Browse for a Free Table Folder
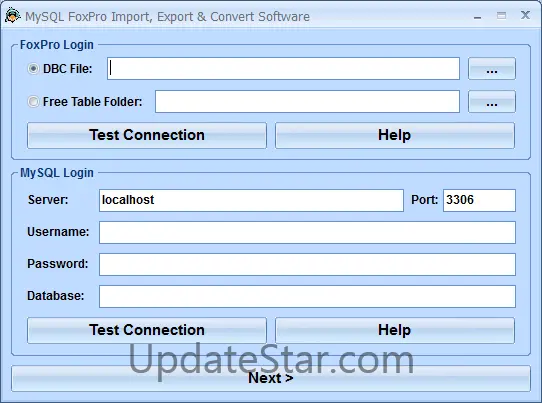The height and width of the screenshot is (403, 542). coord(492,102)
